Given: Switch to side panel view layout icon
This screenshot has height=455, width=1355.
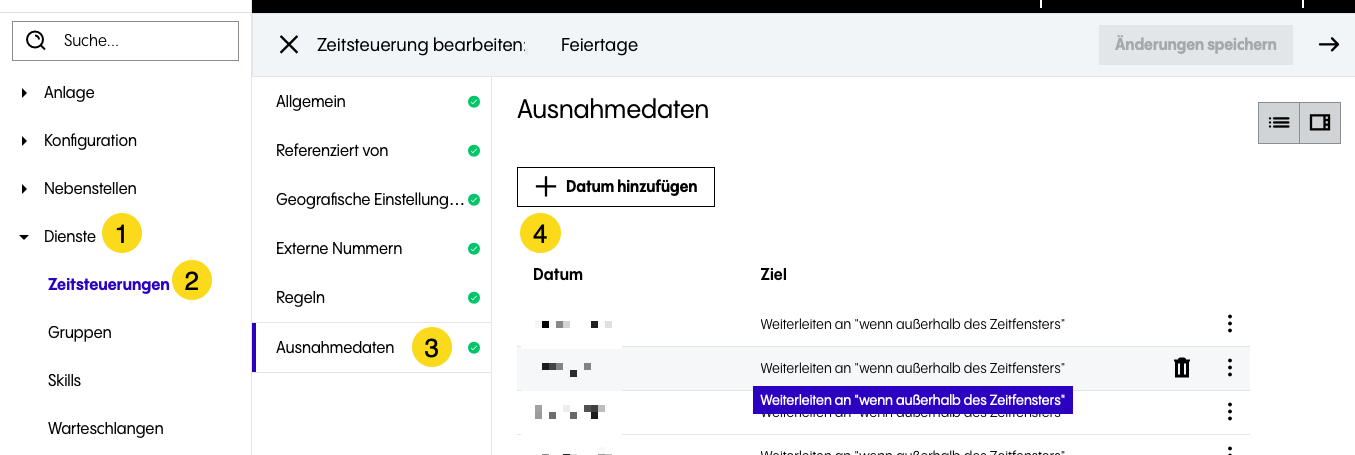Looking at the screenshot, I should coord(1320,123).
